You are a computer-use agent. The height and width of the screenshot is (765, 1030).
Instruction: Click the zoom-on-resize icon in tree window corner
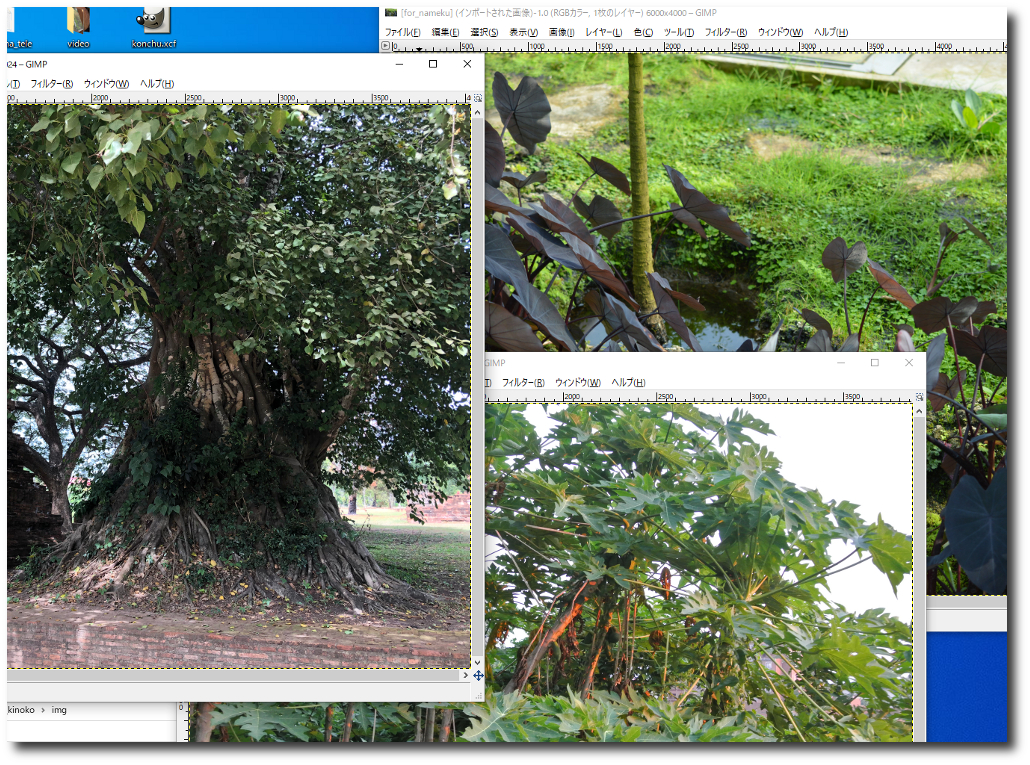pyautogui.click(x=477, y=98)
